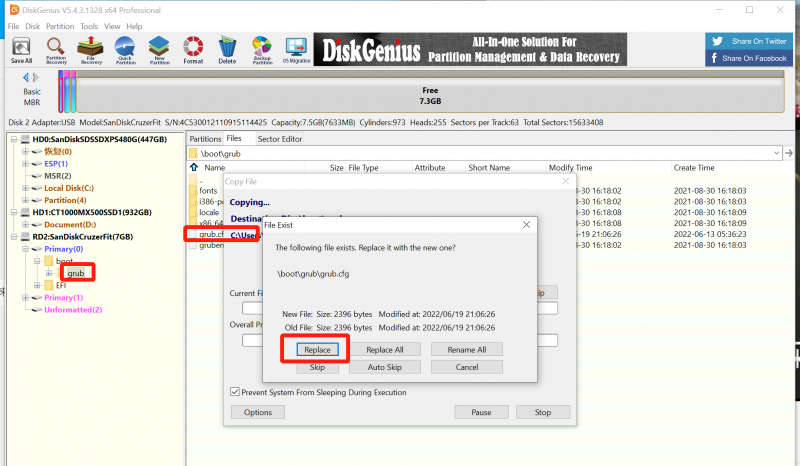800x466 pixels.
Task: Click the Rename All button
Action: point(467,350)
